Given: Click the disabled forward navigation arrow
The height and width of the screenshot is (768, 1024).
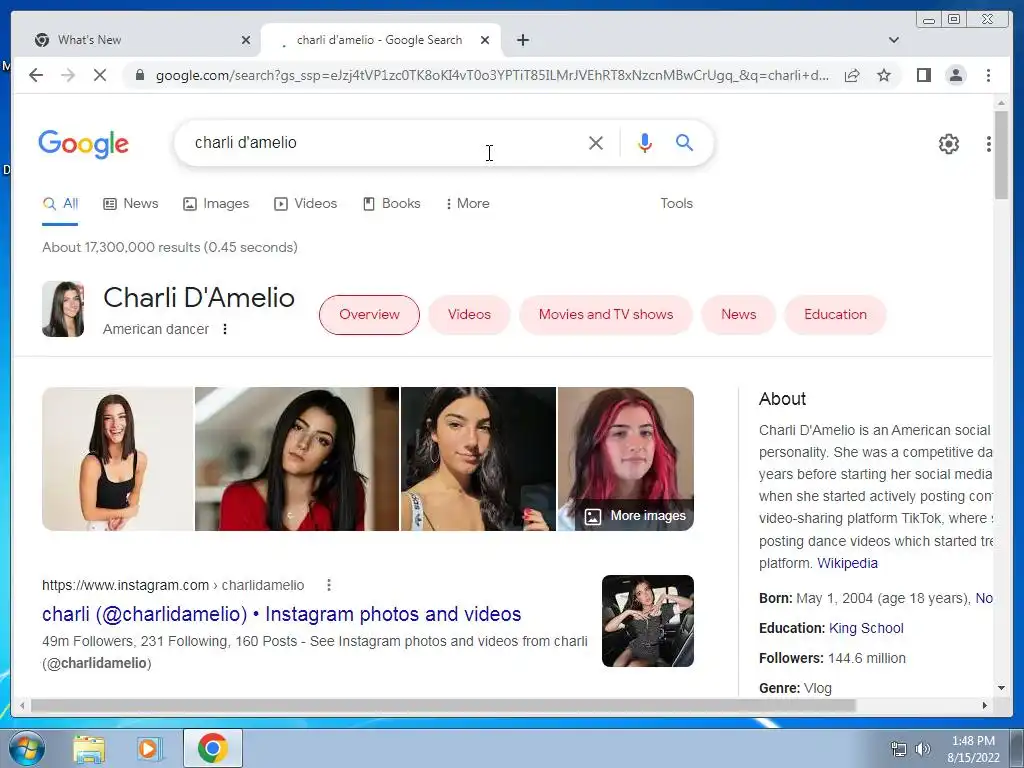Looking at the screenshot, I should 68,75.
